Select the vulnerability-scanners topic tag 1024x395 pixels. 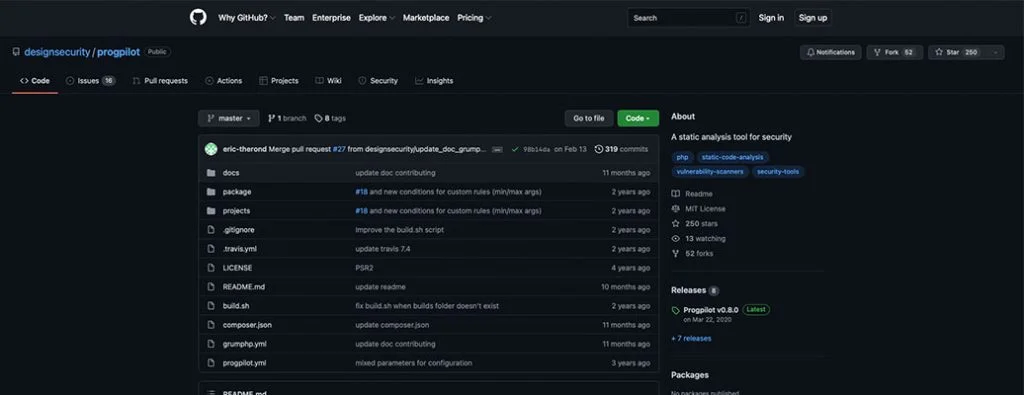[x=710, y=172]
